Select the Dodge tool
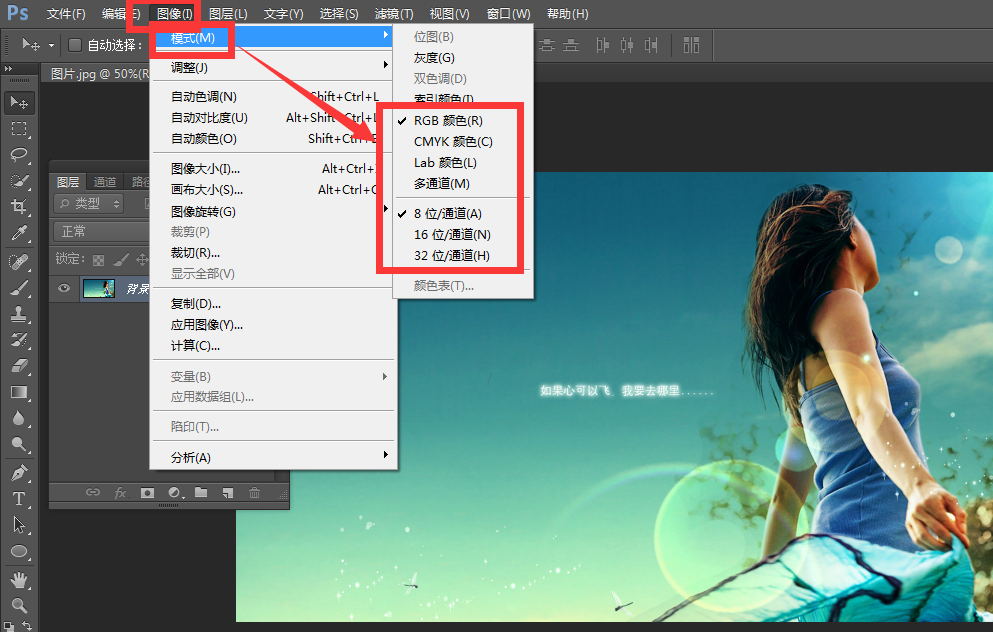This screenshot has width=993, height=632. click(19, 445)
